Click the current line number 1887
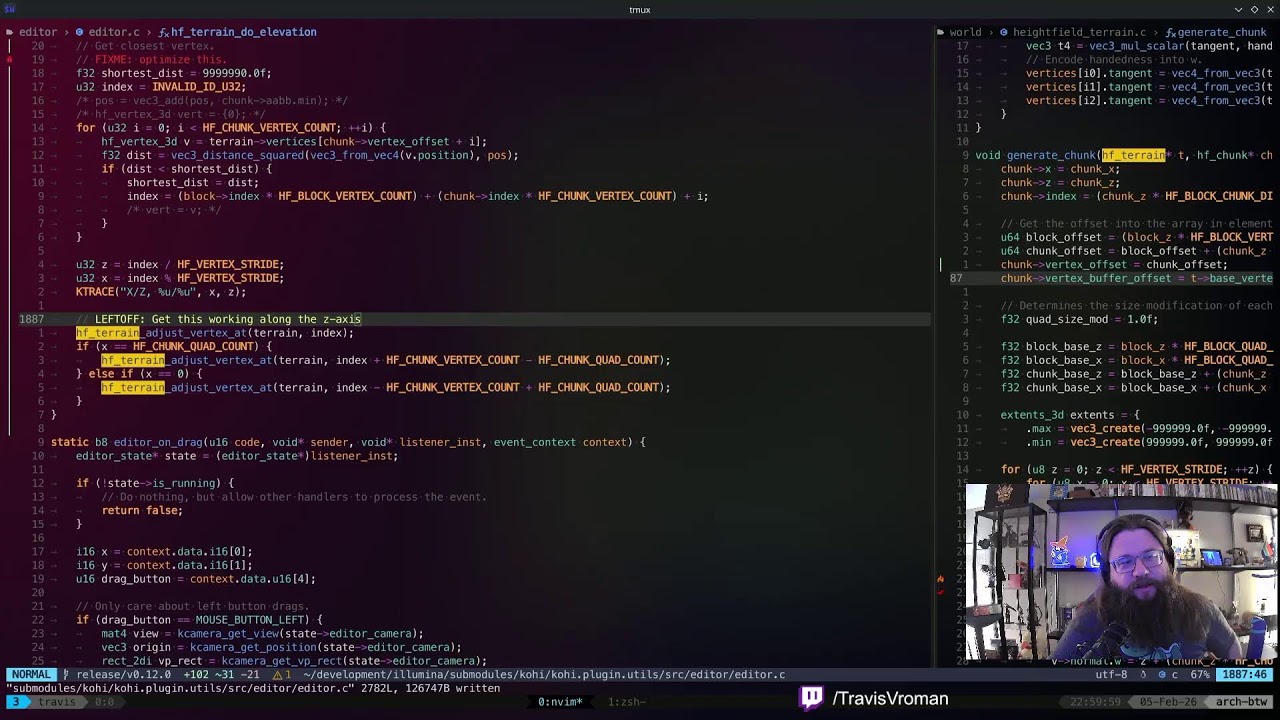Image resolution: width=1280 pixels, height=720 pixels. 34,319
